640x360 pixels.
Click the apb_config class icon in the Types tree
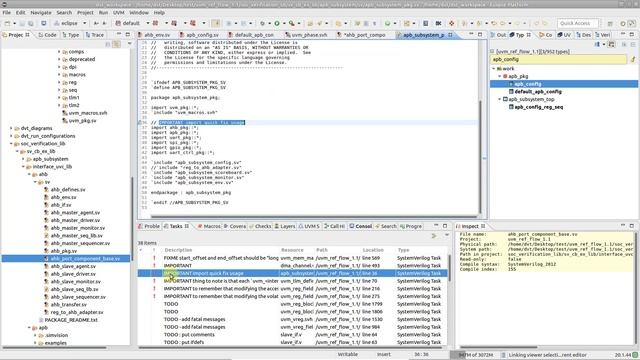click(x=511, y=84)
